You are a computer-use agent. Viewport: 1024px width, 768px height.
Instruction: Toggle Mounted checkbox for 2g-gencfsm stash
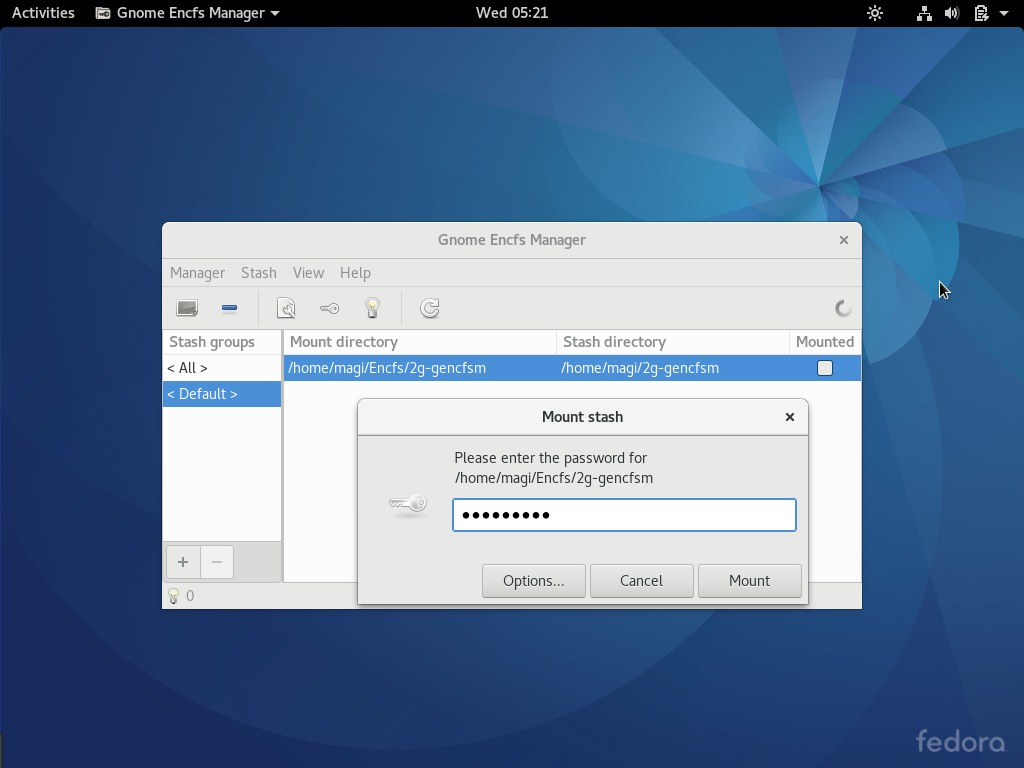825,368
